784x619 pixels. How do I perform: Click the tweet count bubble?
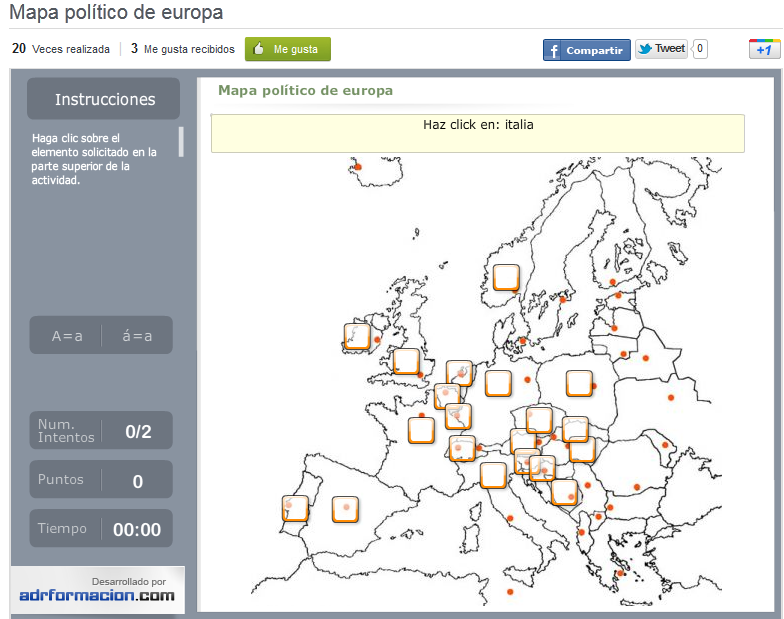(700, 49)
